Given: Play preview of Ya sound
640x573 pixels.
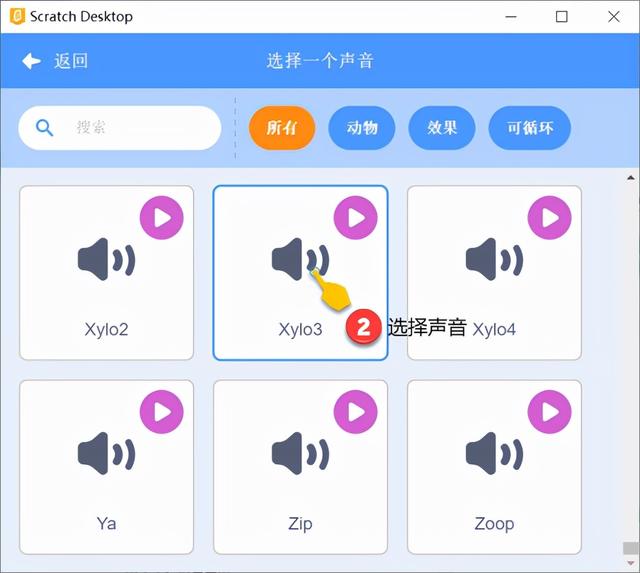Looking at the screenshot, I should click(x=162, y=412).
